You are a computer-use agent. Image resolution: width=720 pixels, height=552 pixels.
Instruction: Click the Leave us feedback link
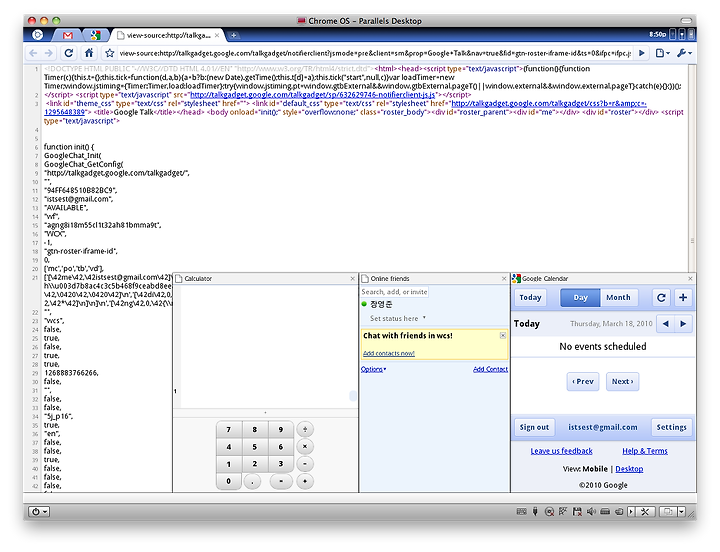(561, 451)
